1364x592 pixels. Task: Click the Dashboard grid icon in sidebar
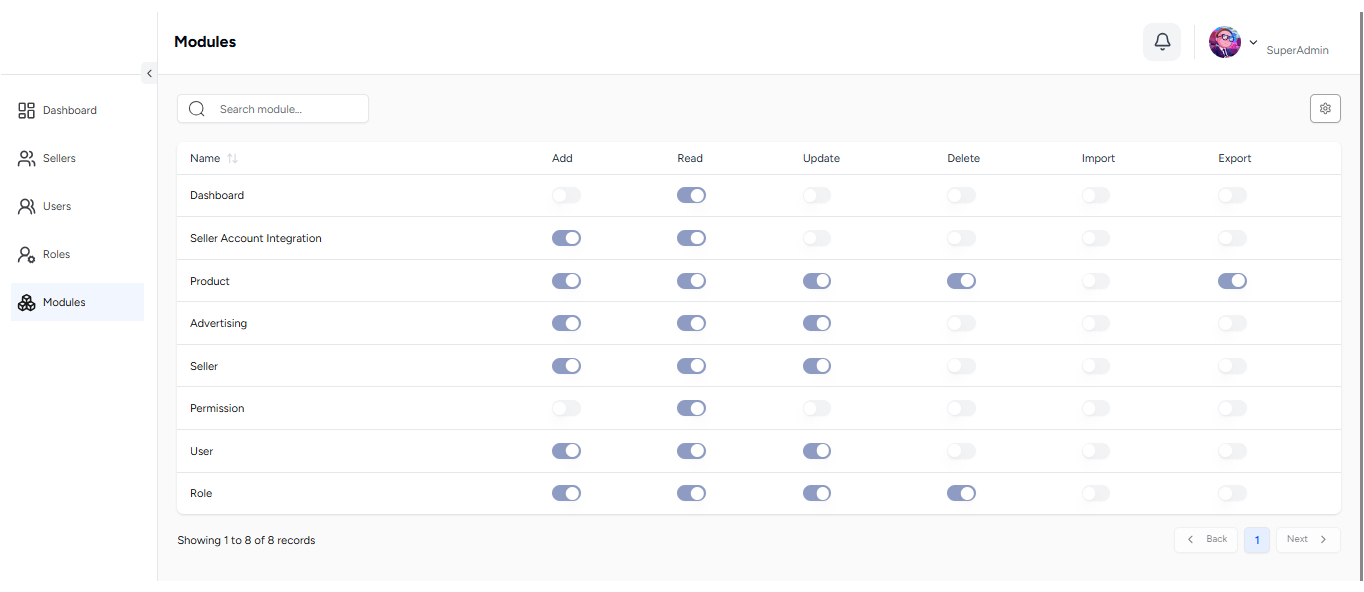27,110
